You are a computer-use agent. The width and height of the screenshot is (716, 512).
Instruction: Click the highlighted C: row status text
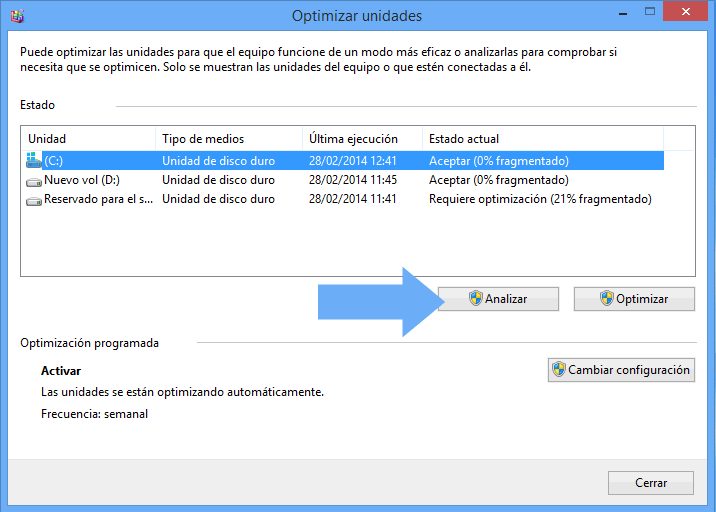click(x=498, y=161)
